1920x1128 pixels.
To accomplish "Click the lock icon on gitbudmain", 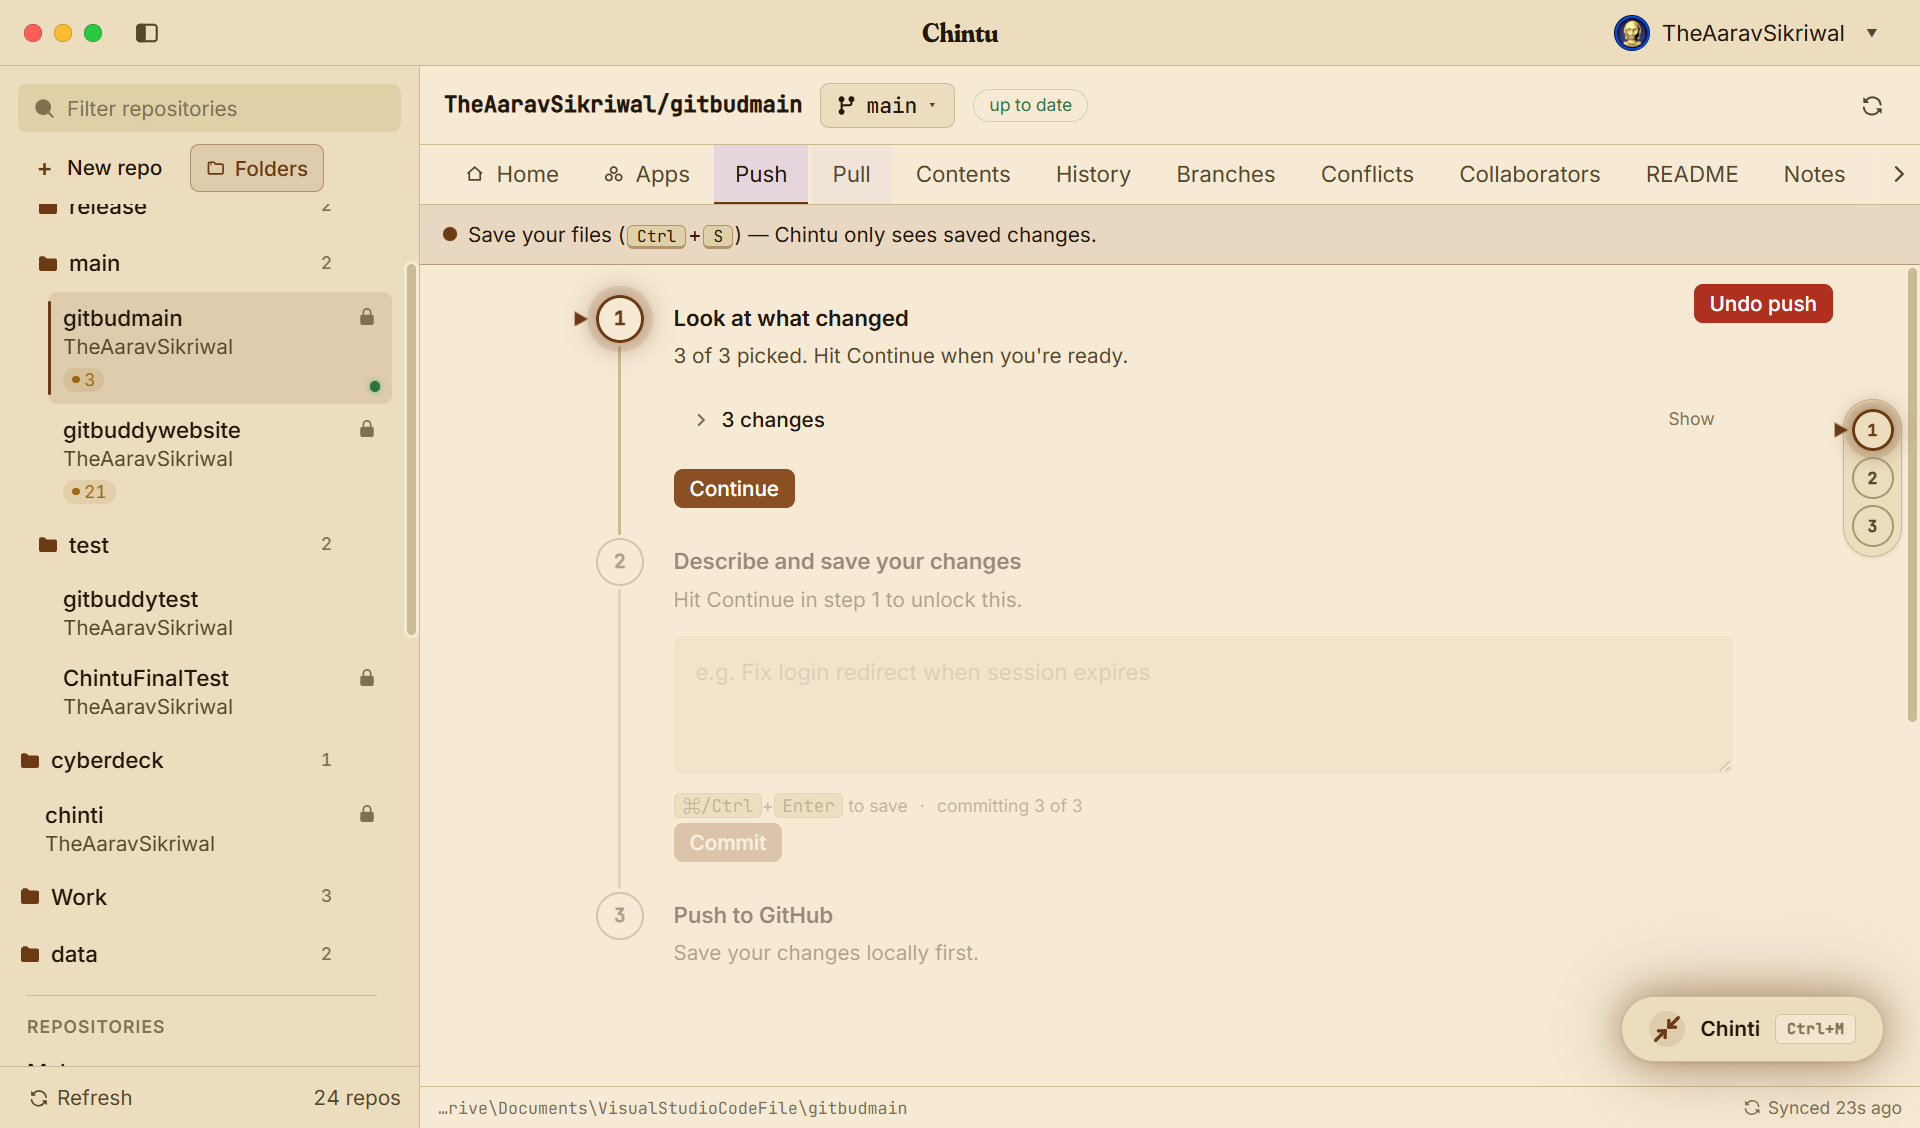I will click(x=367, y=317).
